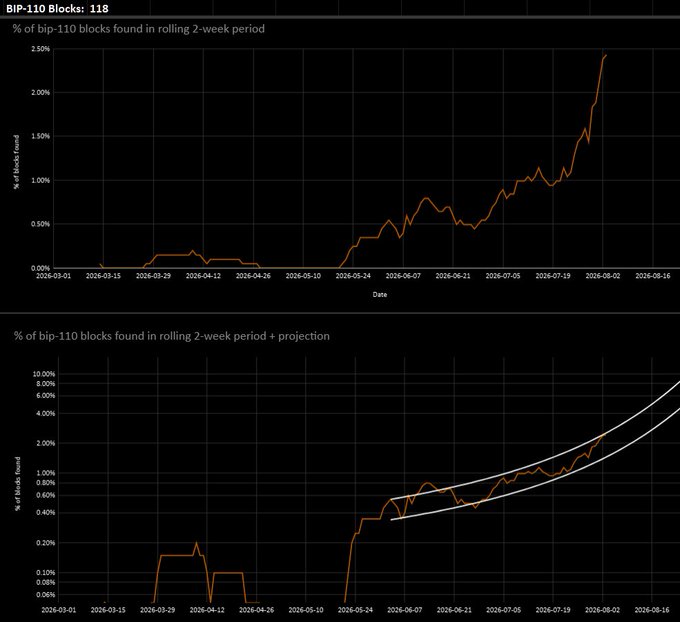
Task: Click the 8.00% y-axis tick label
Action: pyautogui.click(x=46, y=384)
